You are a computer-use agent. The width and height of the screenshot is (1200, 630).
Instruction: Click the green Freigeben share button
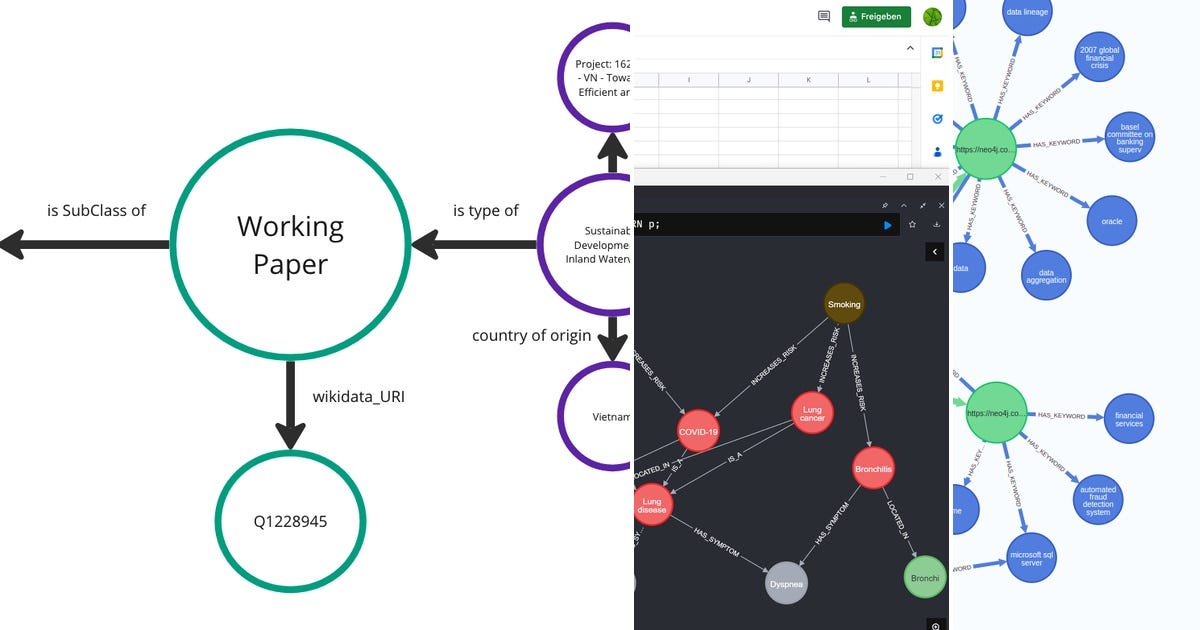click(x=876, y=16)
